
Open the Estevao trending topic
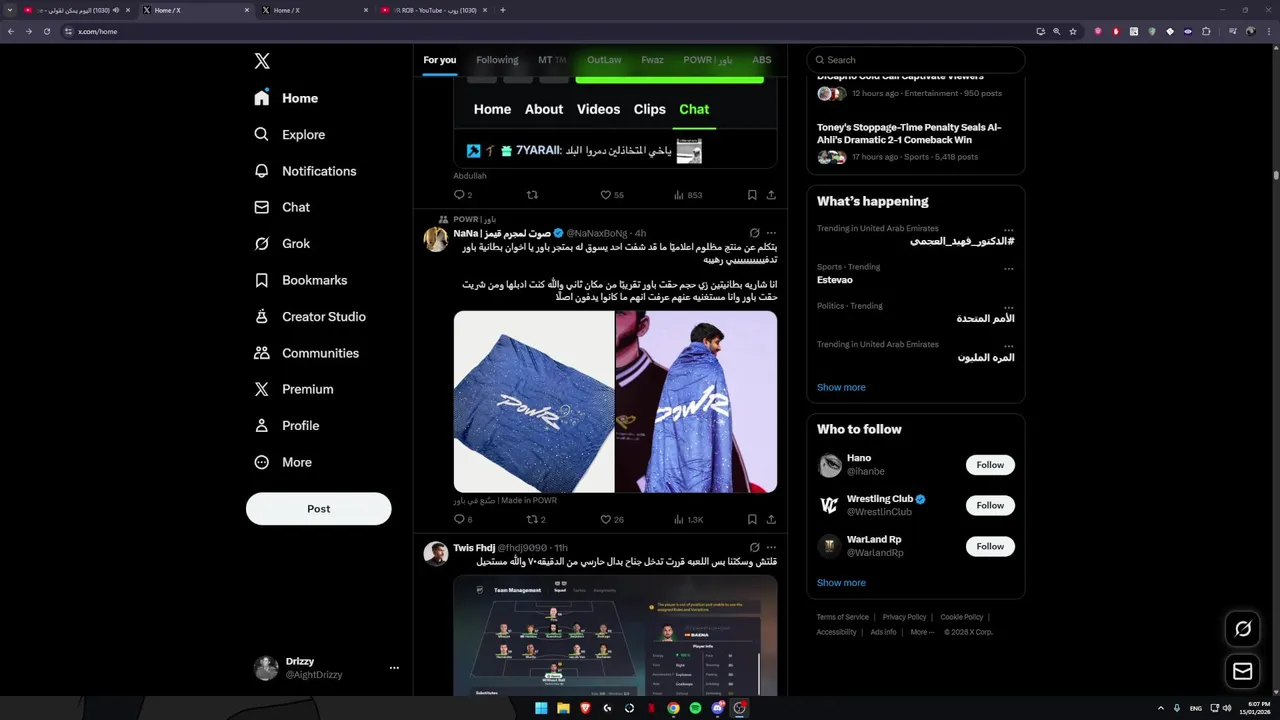[835, 280]
